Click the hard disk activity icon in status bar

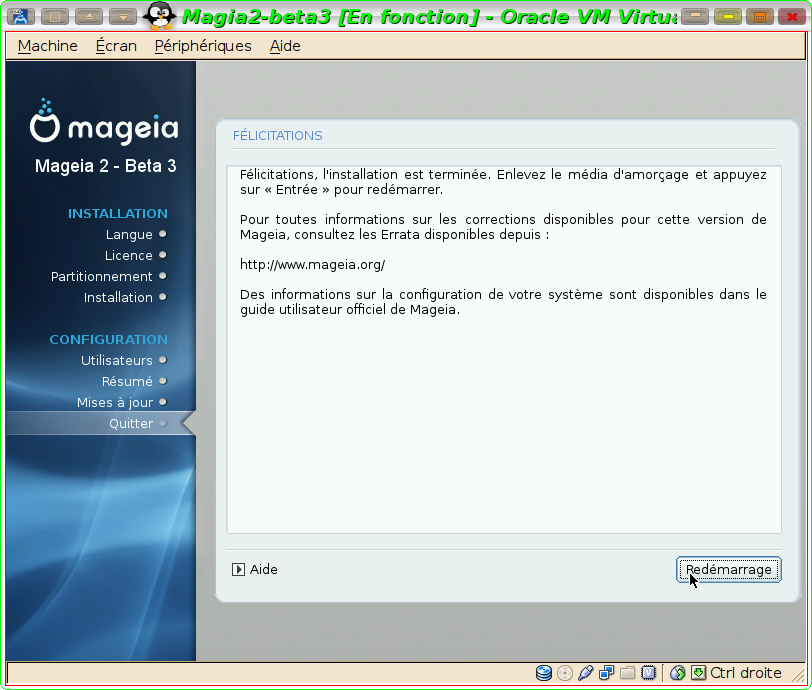pos(544,673)
